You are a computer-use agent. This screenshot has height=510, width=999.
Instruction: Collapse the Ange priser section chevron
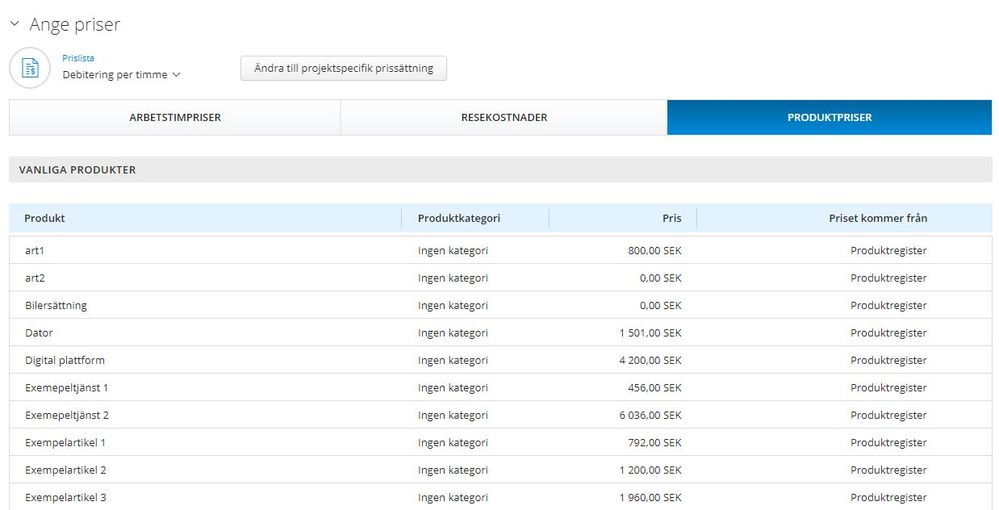[15, 24]
